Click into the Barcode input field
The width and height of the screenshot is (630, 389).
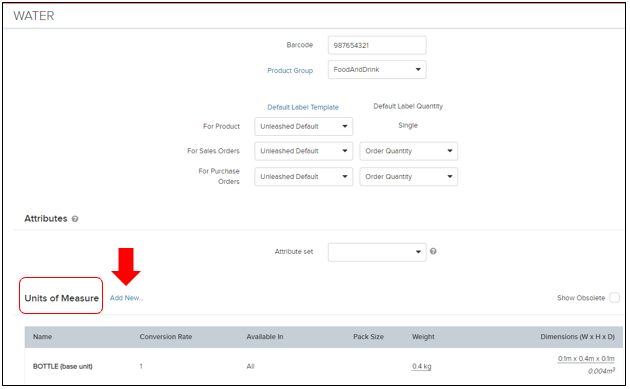click(377, 45)
